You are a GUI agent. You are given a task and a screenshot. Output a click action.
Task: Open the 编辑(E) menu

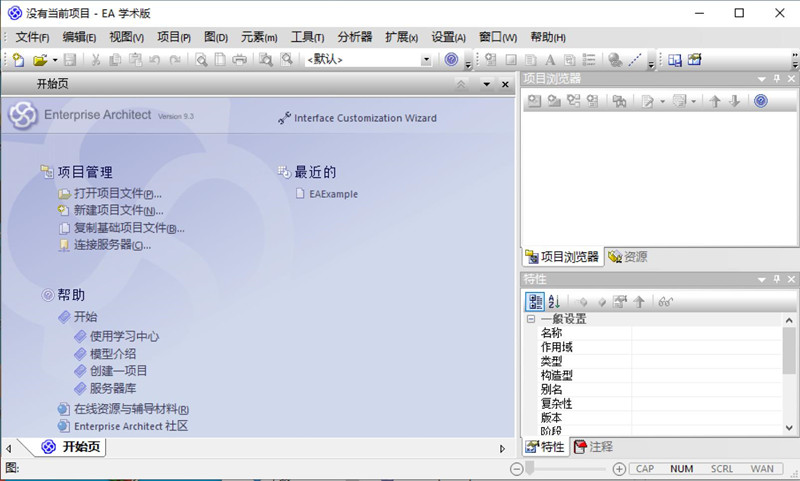[x=79, y=37]
